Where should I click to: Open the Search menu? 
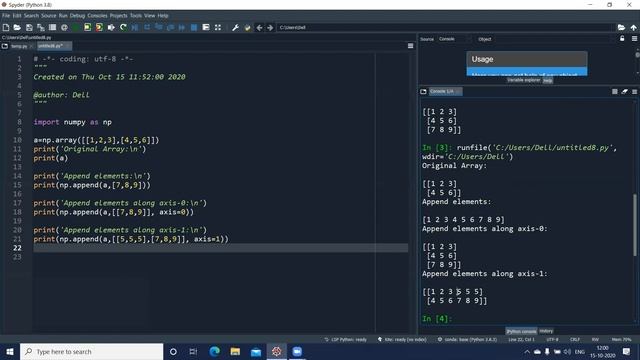tap(31, 16)
